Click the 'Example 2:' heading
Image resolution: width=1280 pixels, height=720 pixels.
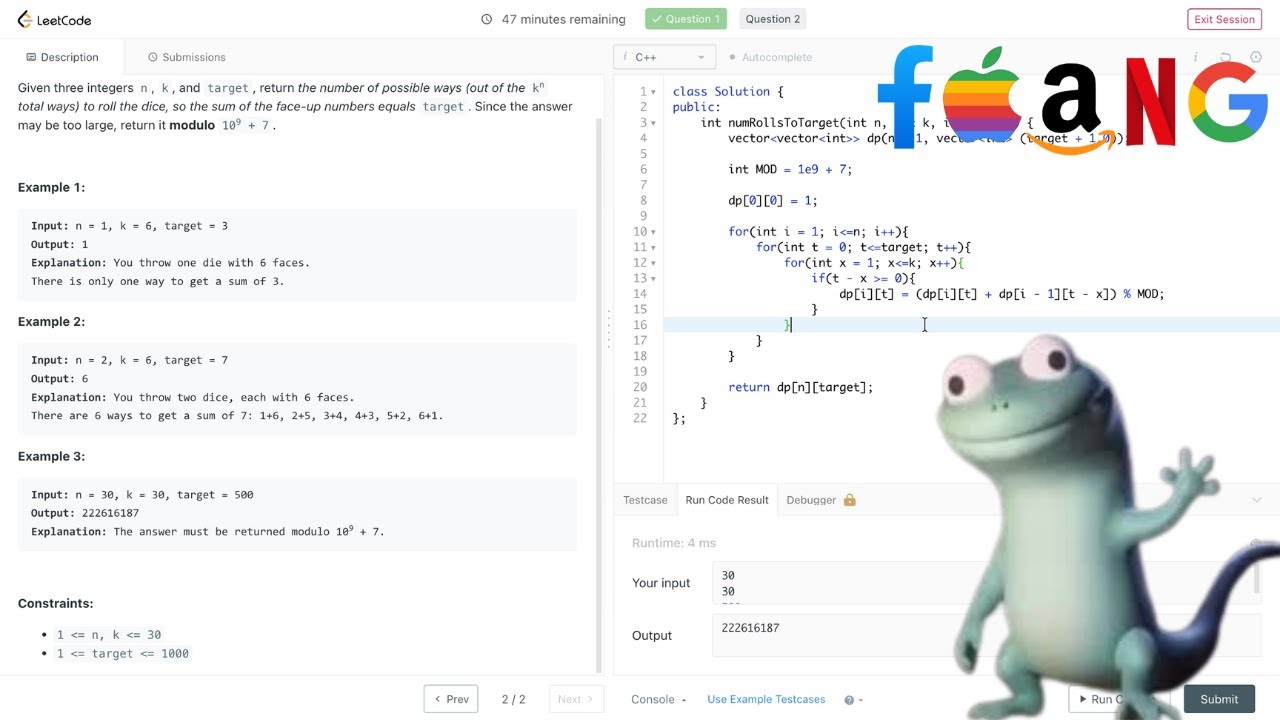(x=51, y=322)
